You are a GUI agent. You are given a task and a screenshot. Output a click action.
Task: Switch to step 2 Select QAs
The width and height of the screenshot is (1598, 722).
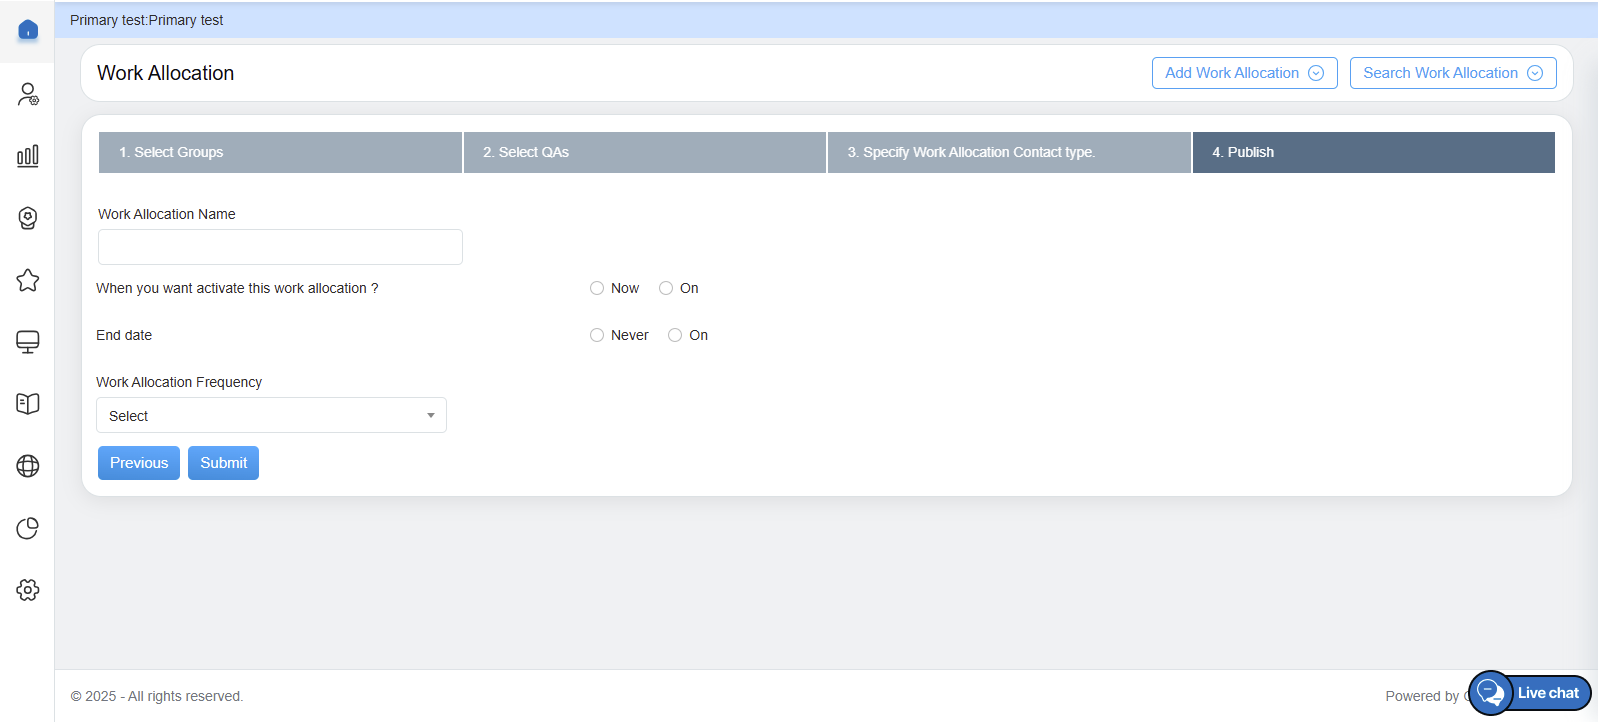click(644, 152)
